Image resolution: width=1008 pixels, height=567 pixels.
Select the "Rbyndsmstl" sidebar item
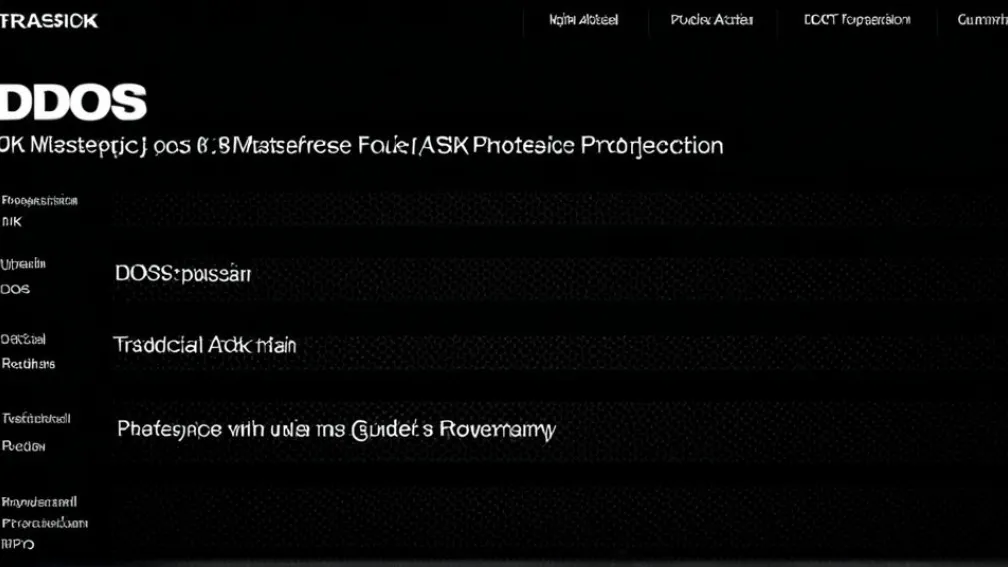pyautogui.click(x=39, y=501)
